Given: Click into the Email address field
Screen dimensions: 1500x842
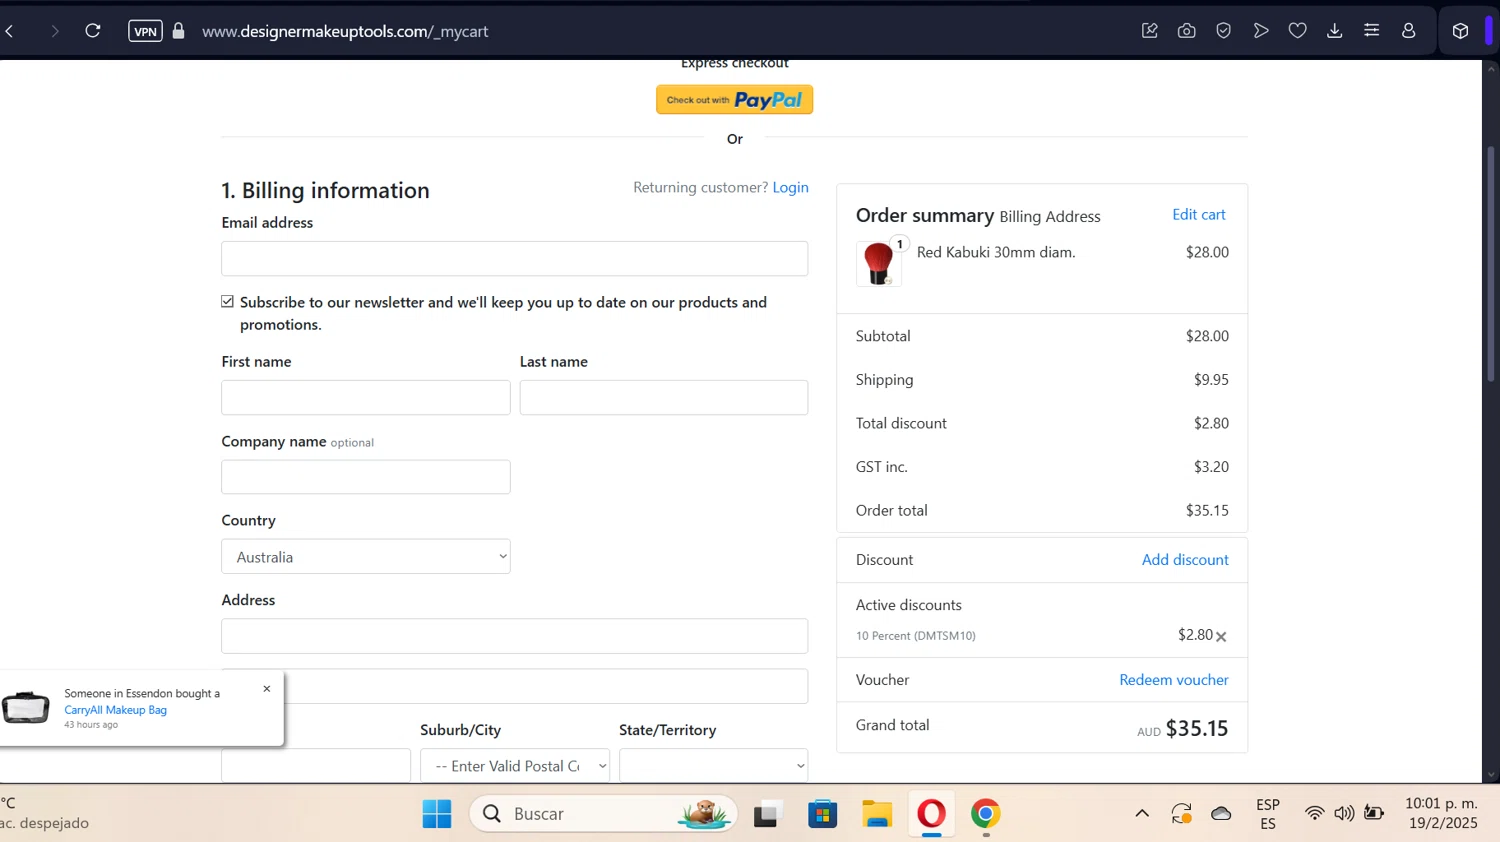Looking at the screenshot, I should tap(515, 258).
